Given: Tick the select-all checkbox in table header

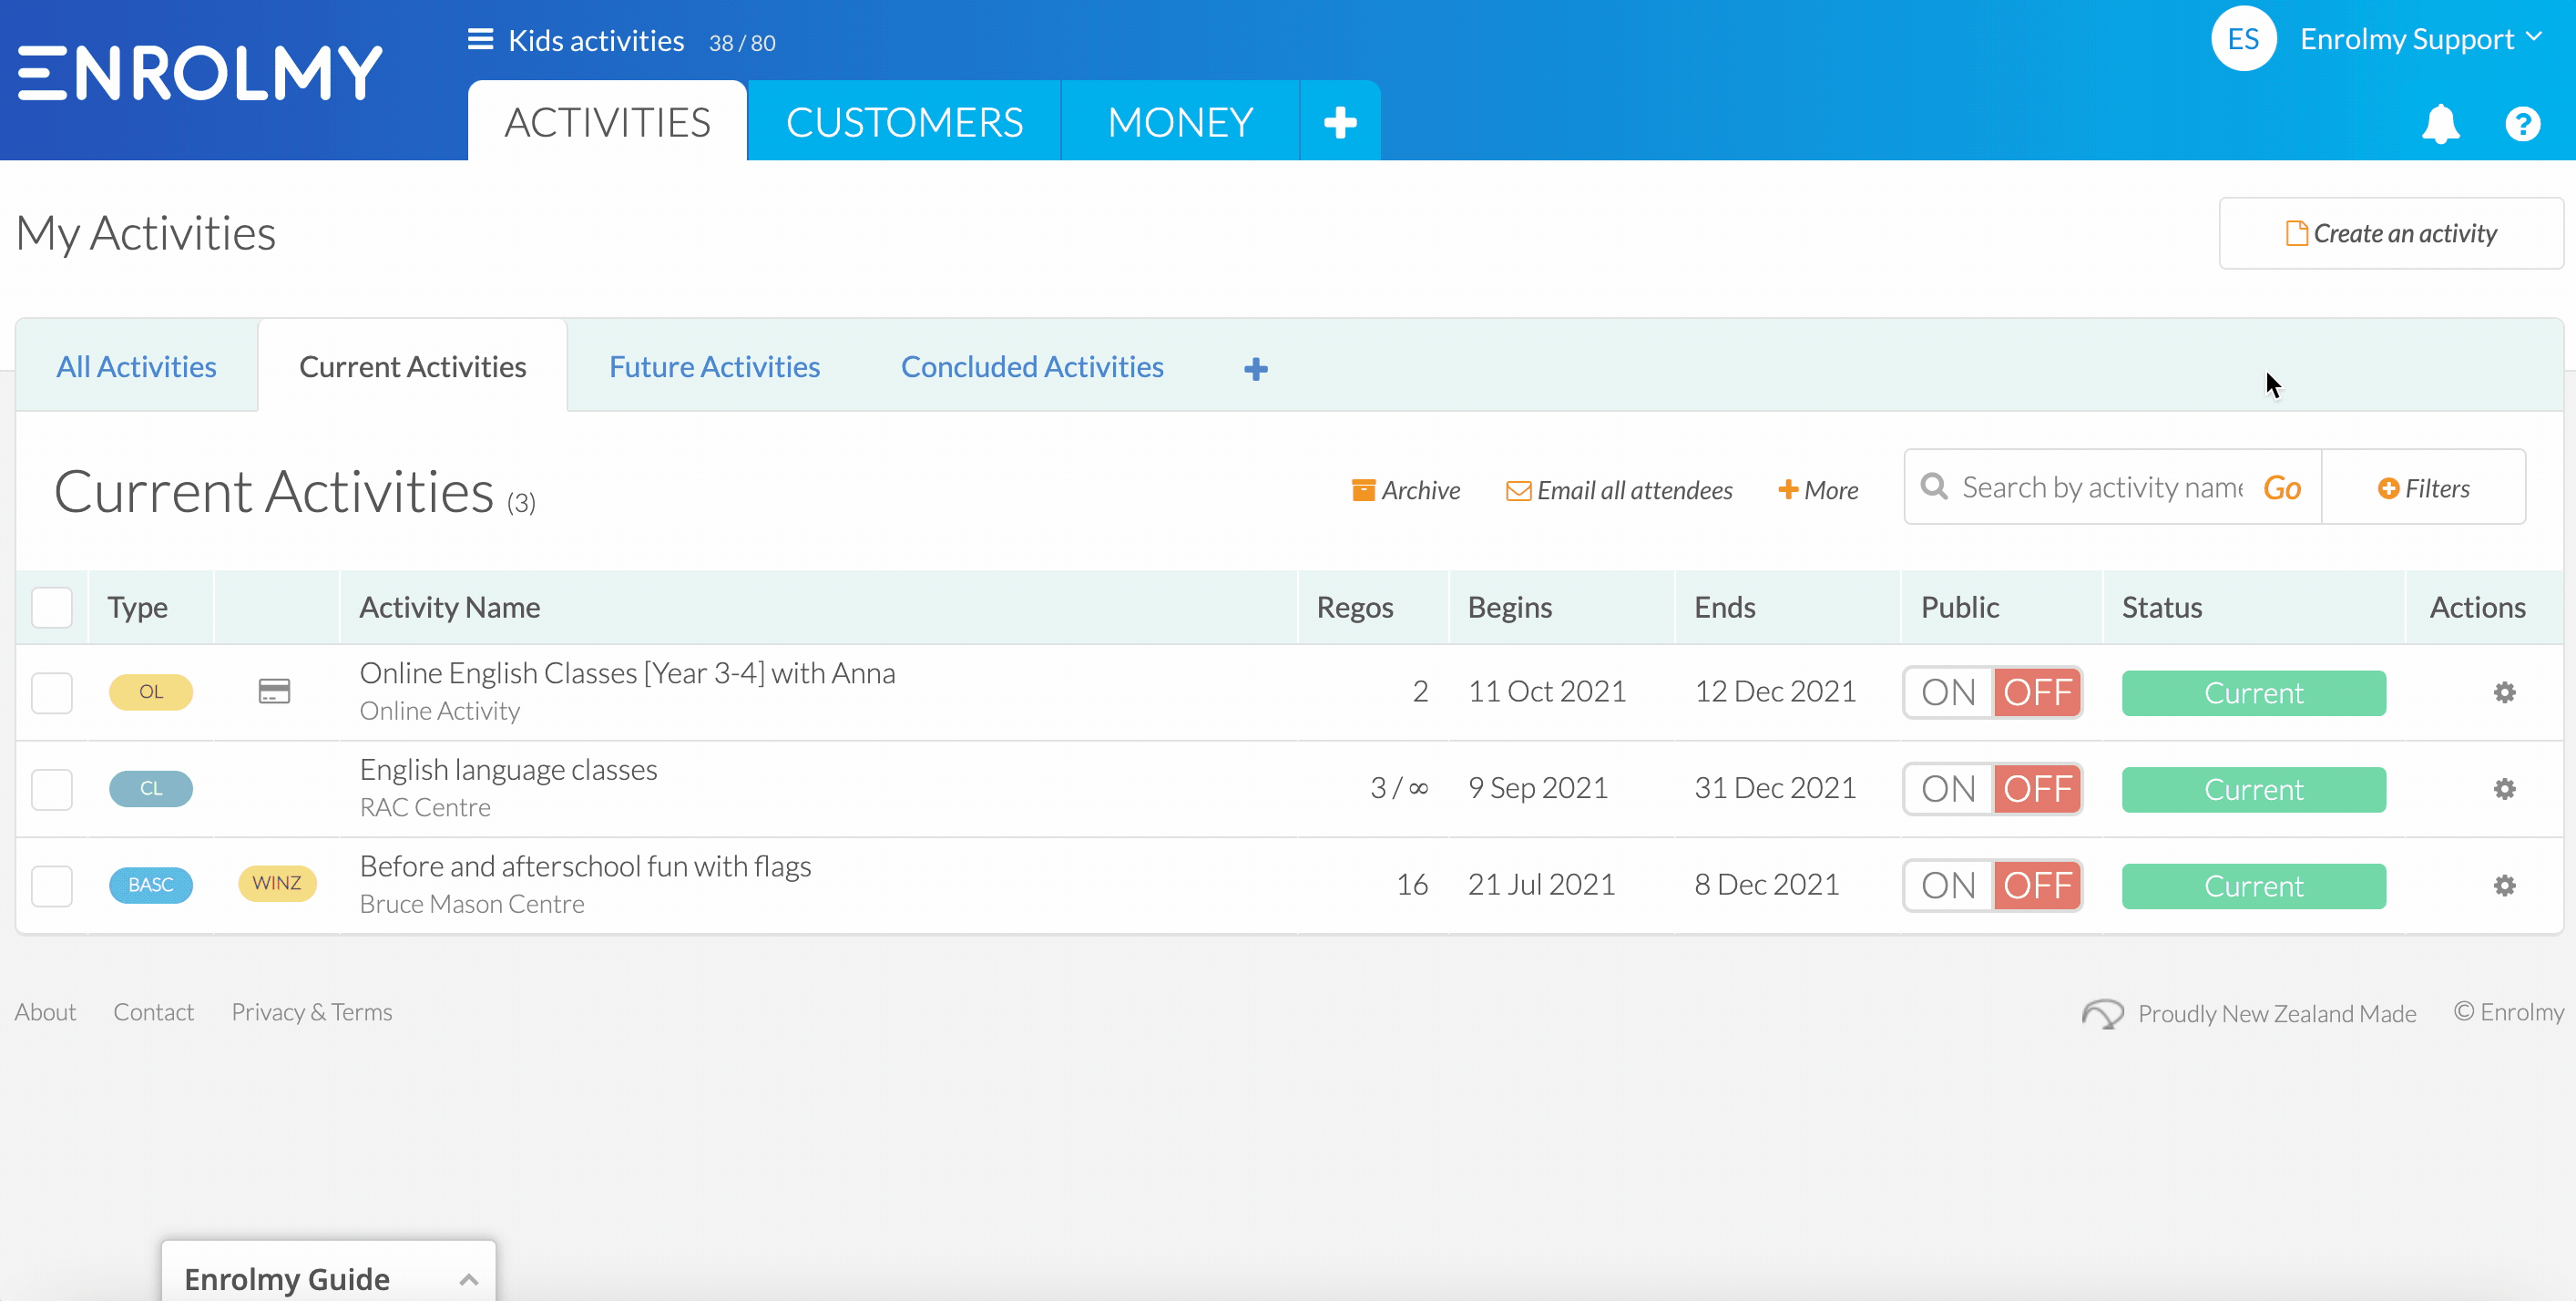Looking at the screenshot, I should point(52,607).
